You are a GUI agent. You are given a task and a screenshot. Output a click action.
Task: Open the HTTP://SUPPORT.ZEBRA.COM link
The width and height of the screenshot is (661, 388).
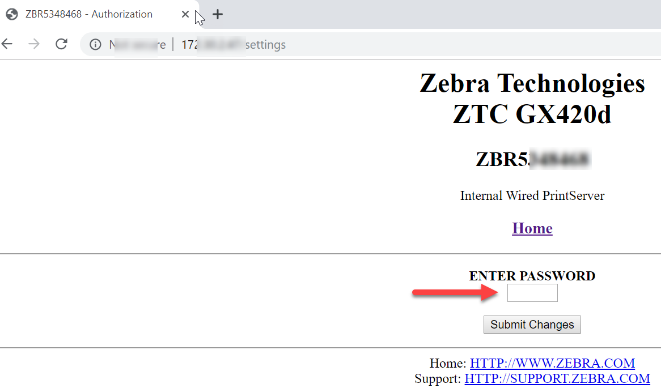[557, 378]
